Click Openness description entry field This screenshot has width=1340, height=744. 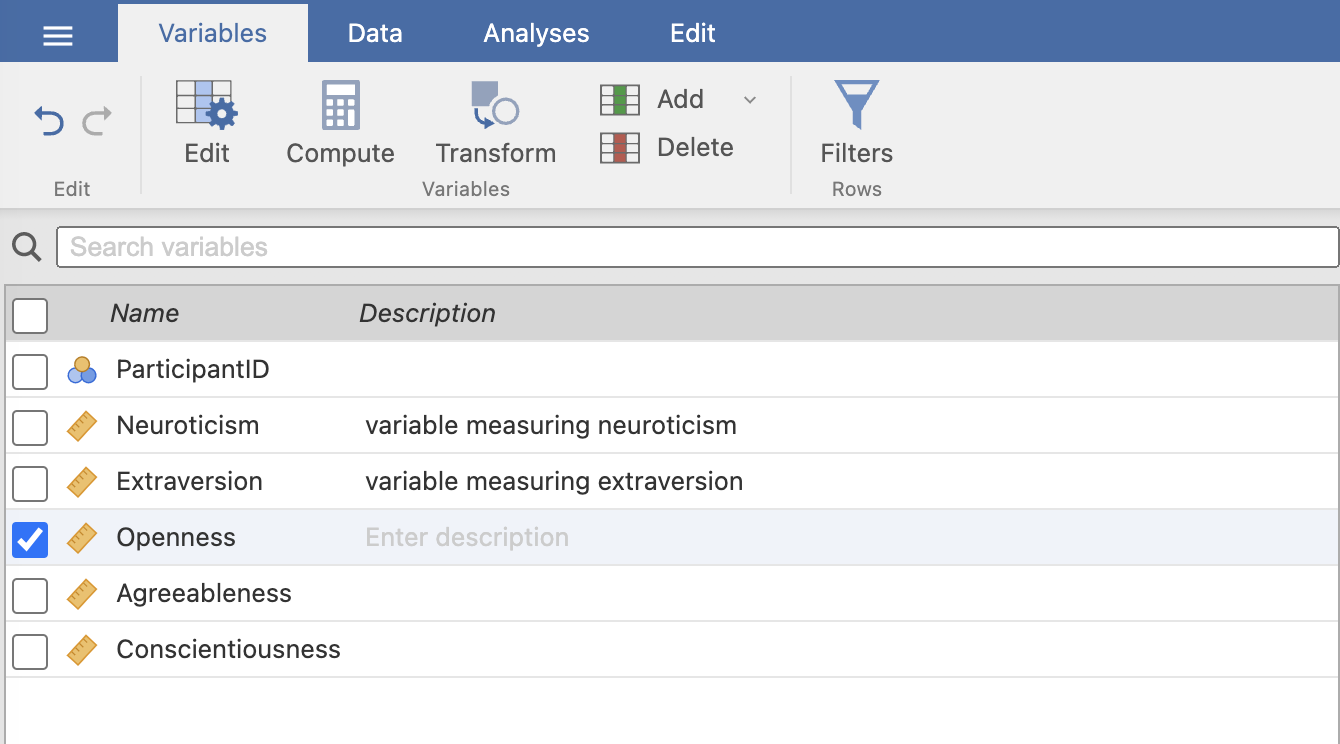coord(467,538)
